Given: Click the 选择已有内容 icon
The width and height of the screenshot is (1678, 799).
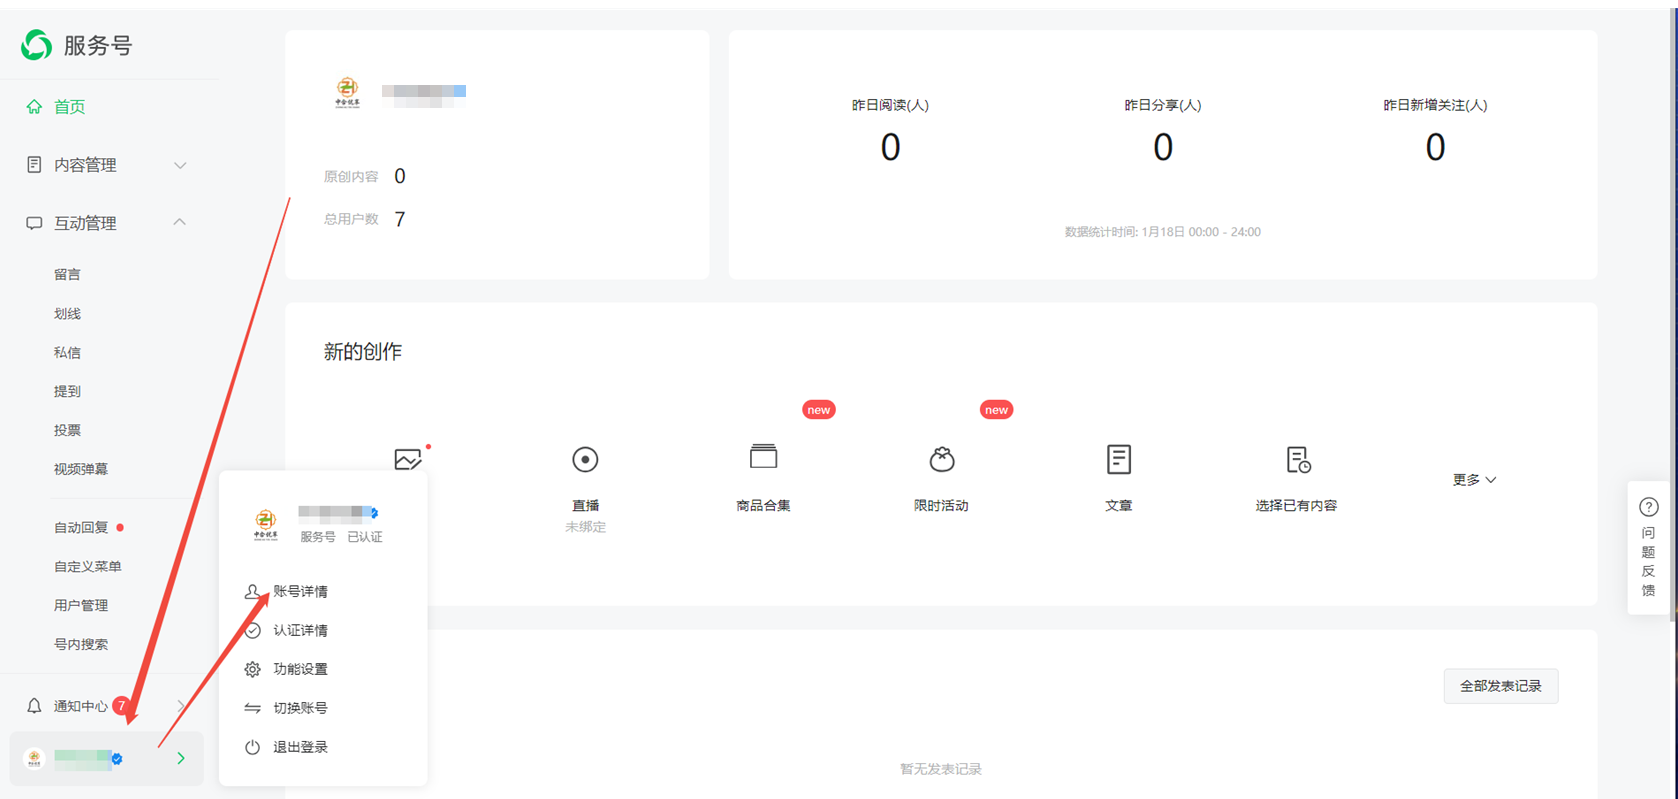Looking at the screenshot, I should (1297, 460).
